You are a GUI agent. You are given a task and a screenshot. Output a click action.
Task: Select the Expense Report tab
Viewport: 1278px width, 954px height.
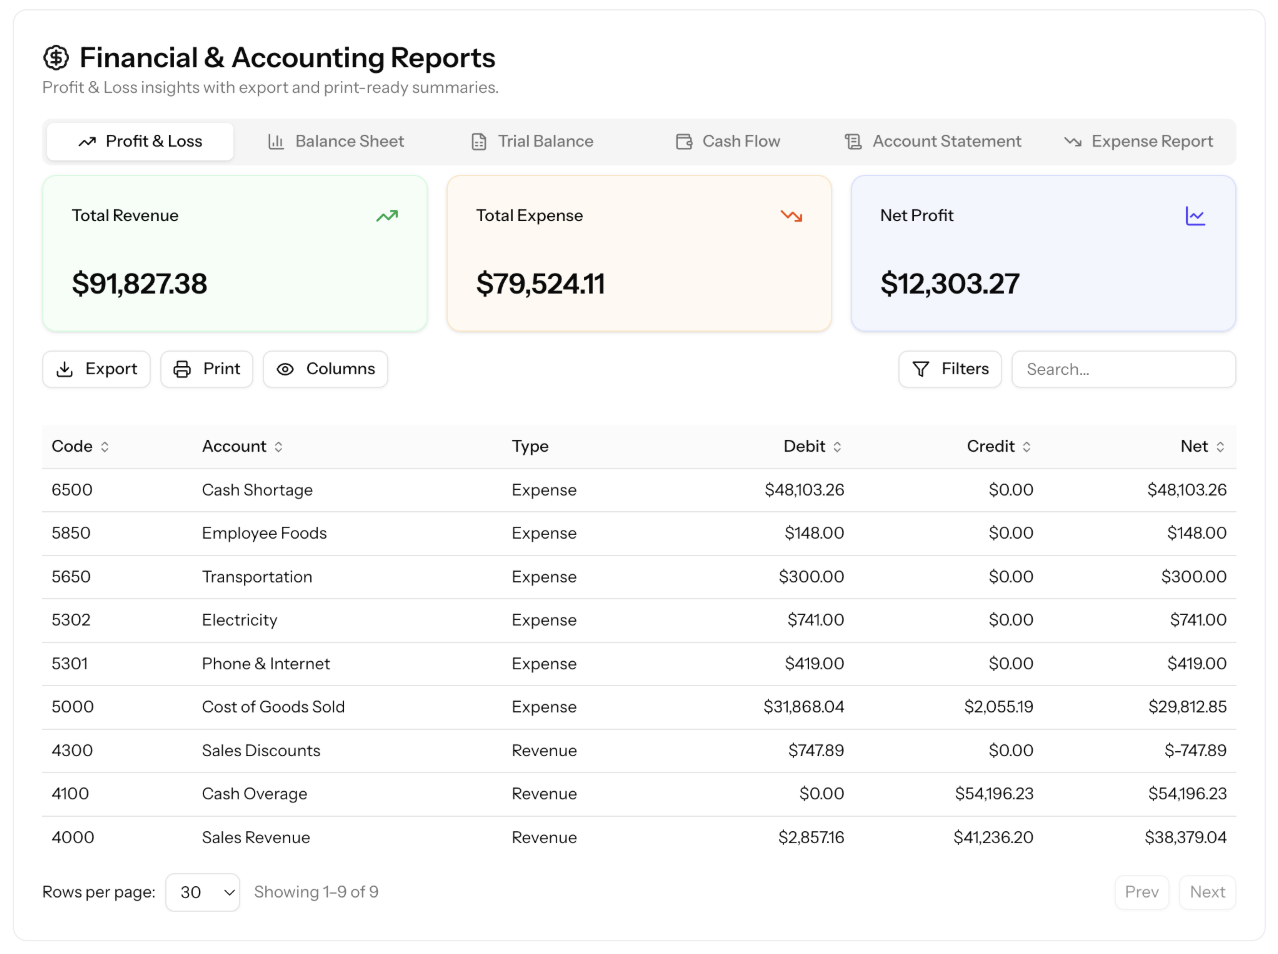1138,142
